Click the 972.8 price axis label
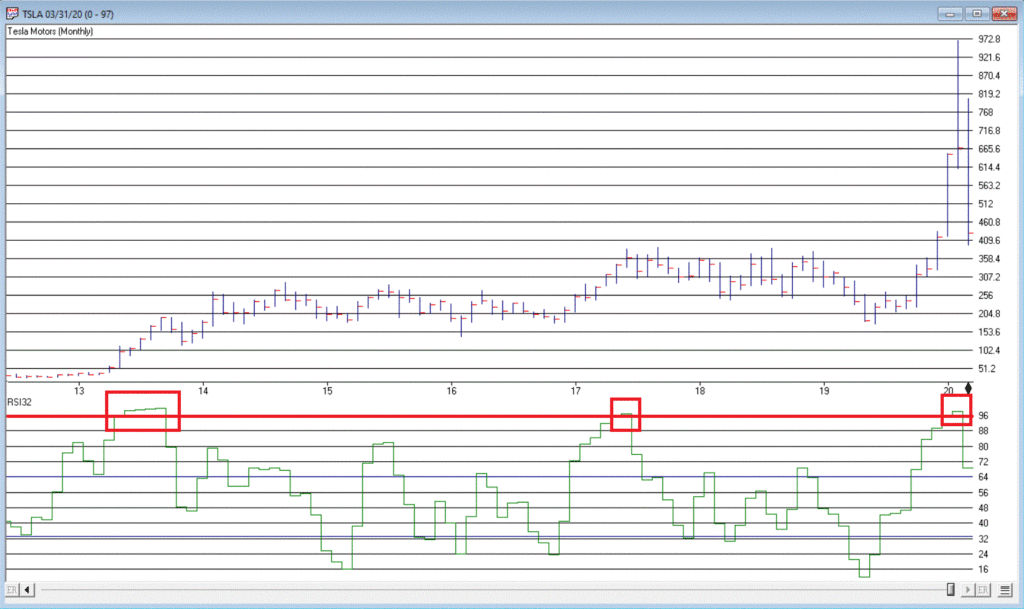This screenshot has width=1024, height=609. point(989,39)
